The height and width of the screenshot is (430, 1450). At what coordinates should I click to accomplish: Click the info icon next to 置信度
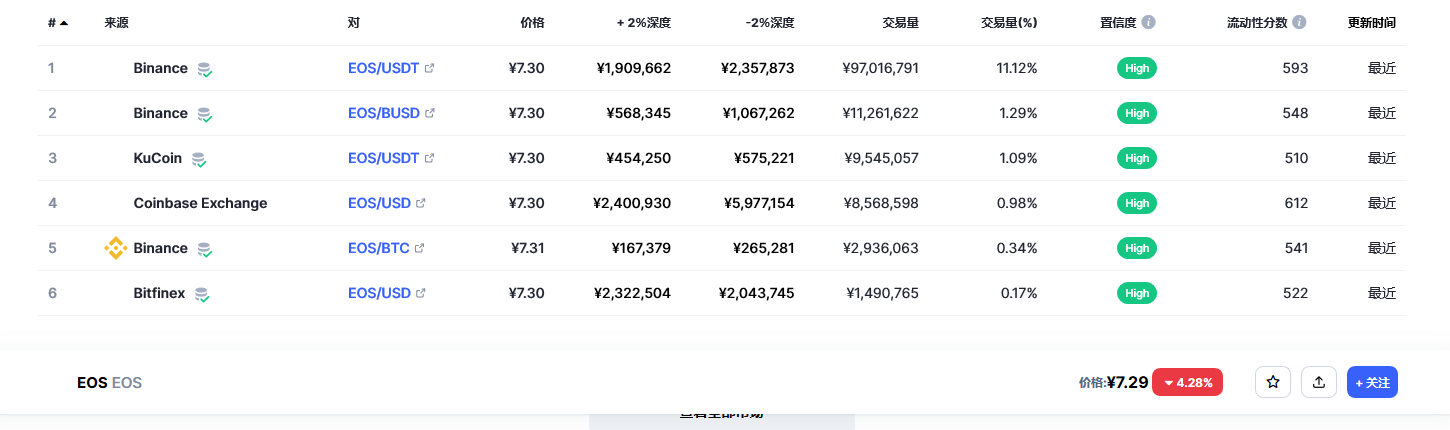click(1149, 22)
